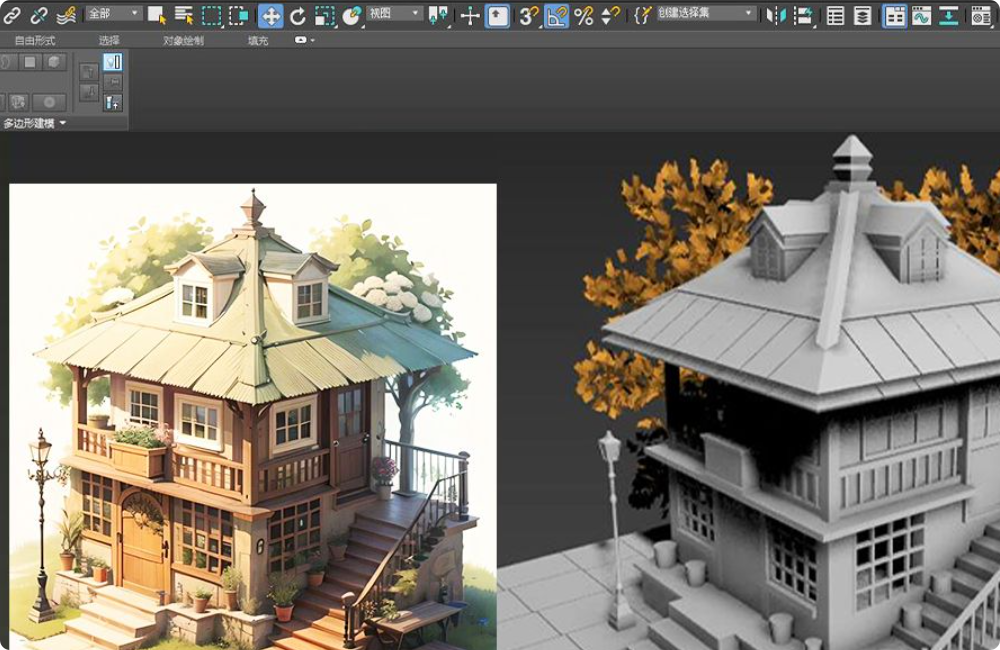Expand the 多边形建模 panel arrow
The width and height of the screenshot is (1000, 650).
tap(63, 123)
